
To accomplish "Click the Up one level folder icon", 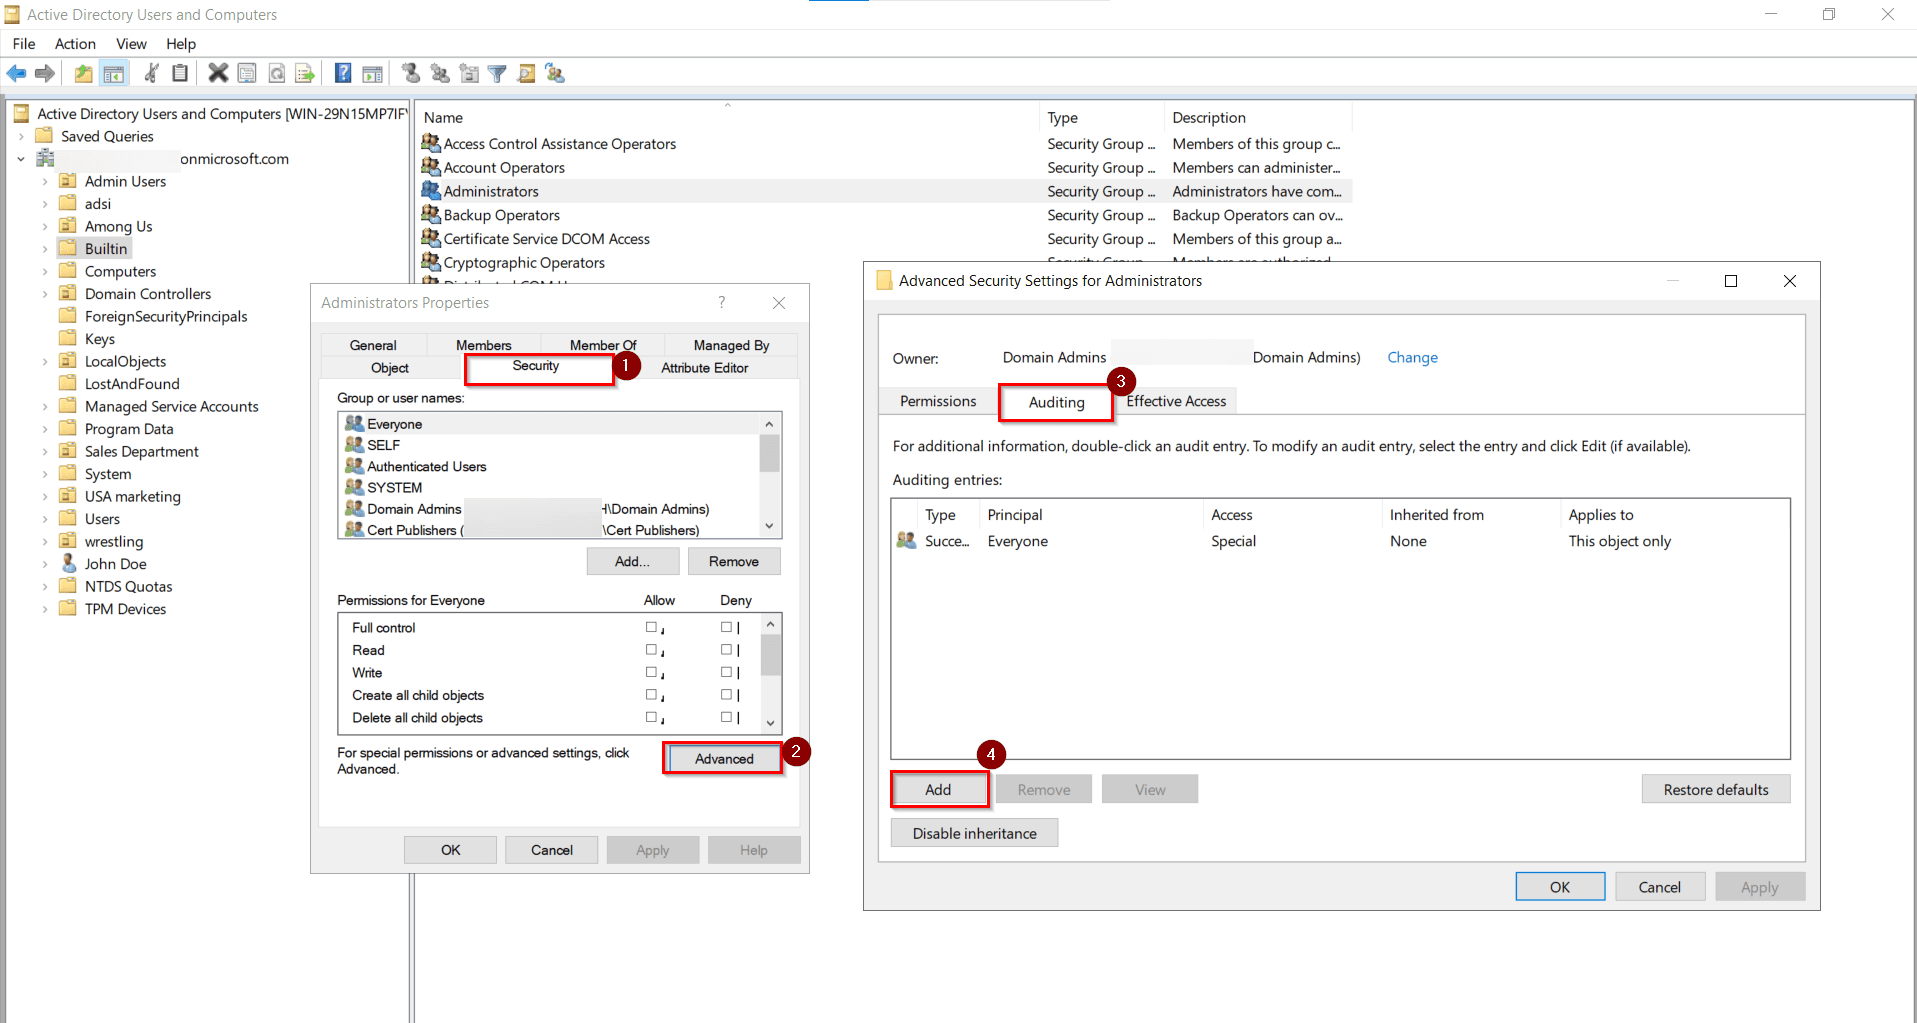I will (x=82, y=73).
